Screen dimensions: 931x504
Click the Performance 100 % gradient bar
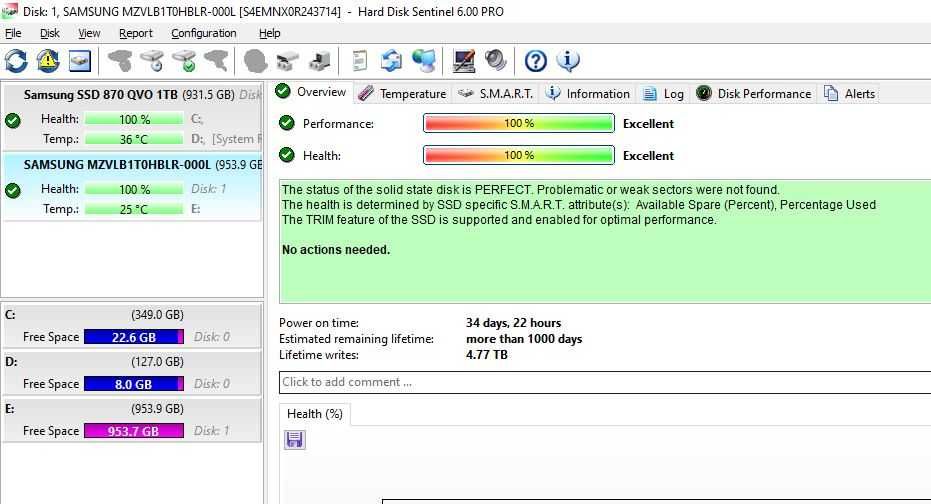point(518,123)
